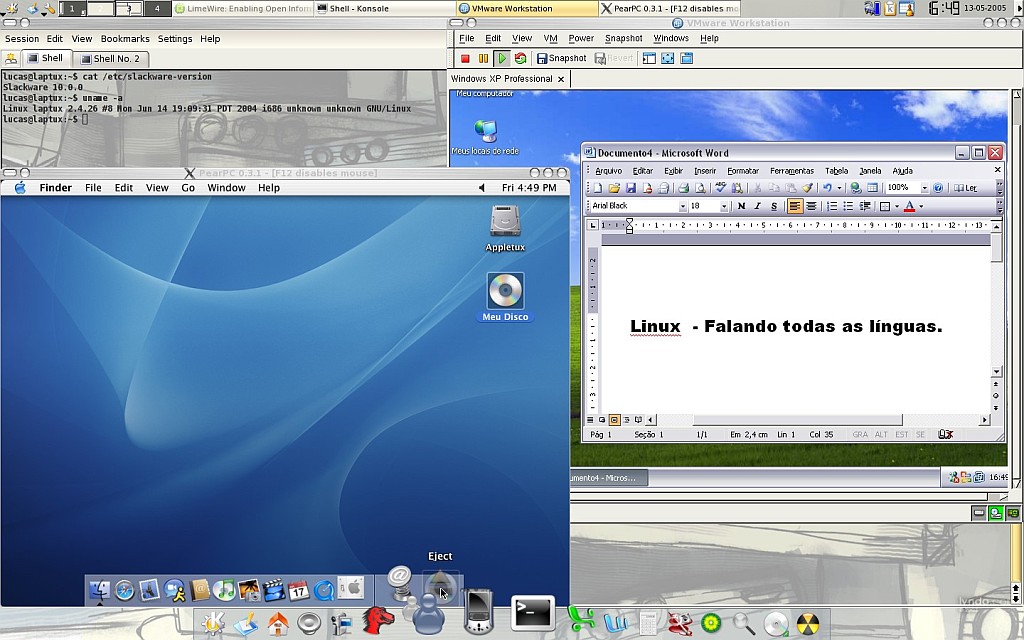Image resolution: width=1024 pixels, height=640 pixels.
Task: Open the Formatar menu in Word
Action: pos(743,171)
